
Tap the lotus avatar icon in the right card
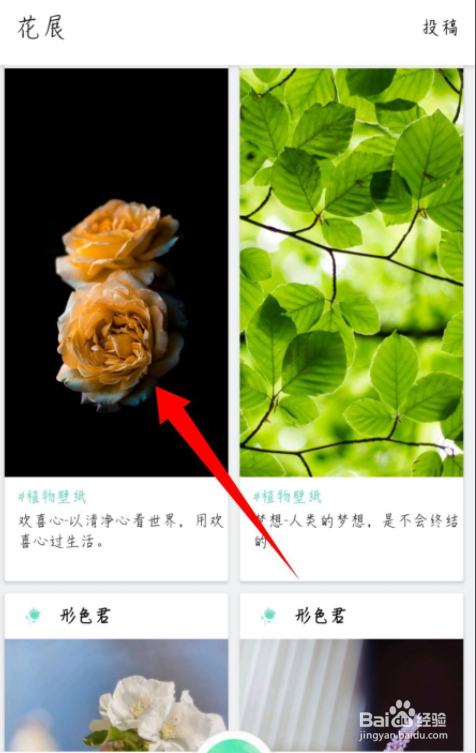tap(269, 615)
